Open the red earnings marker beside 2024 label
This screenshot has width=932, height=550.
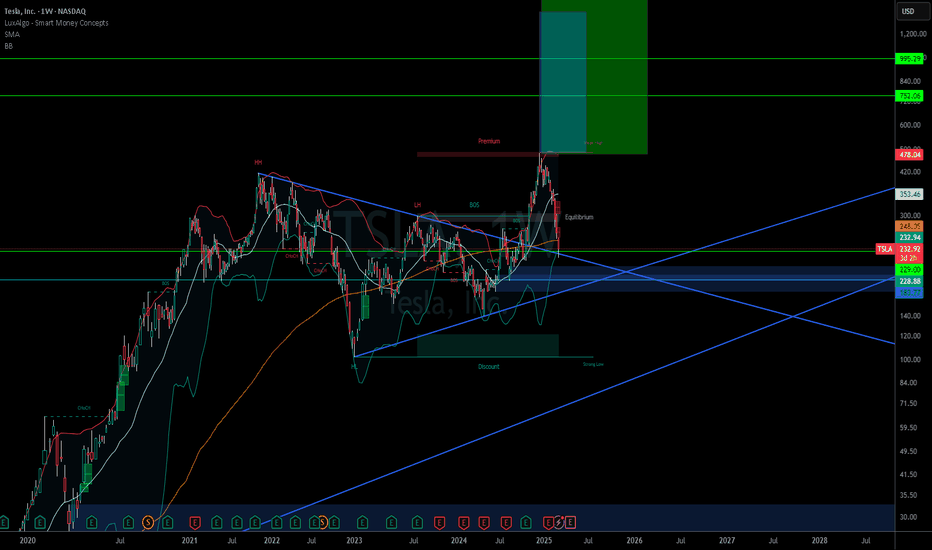coord(463,523)
